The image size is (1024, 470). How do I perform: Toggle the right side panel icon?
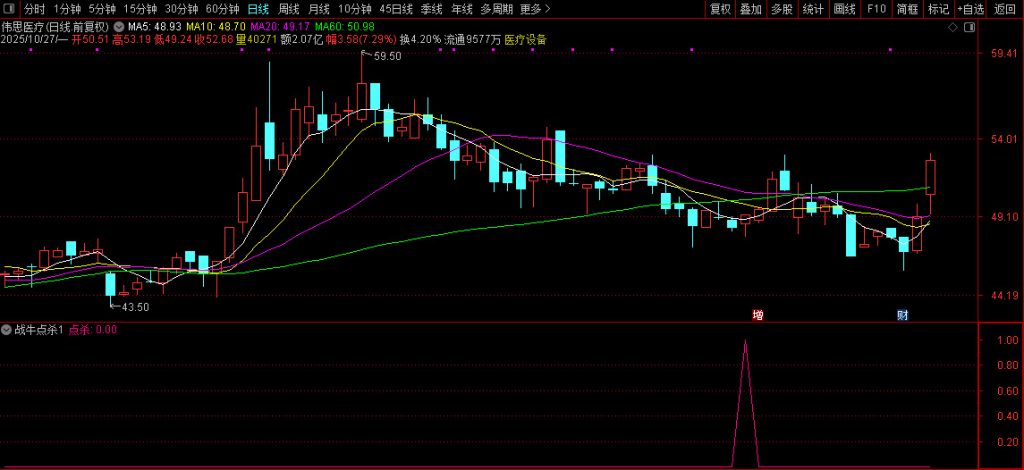coord(970,27)
